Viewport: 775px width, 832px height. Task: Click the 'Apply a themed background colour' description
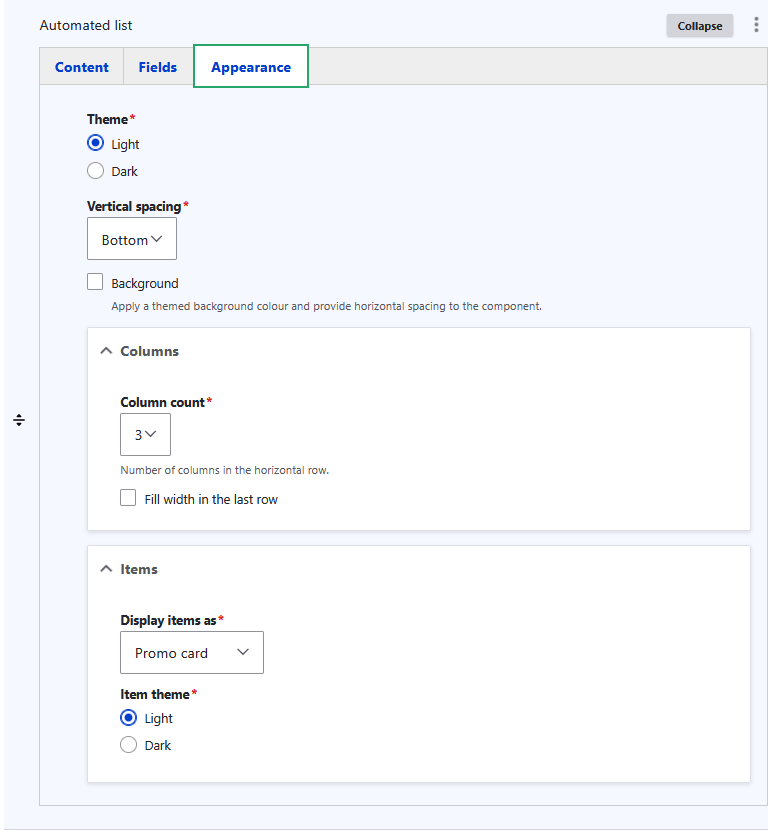[326, 306]
